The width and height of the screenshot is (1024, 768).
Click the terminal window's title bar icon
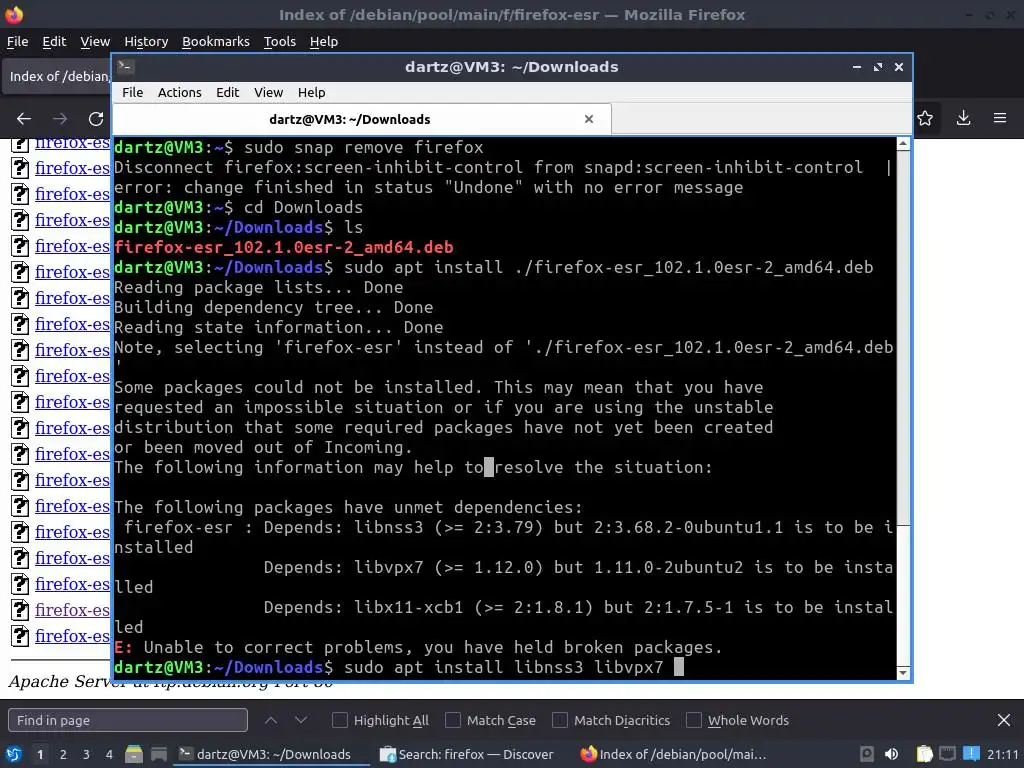point(126,67)
